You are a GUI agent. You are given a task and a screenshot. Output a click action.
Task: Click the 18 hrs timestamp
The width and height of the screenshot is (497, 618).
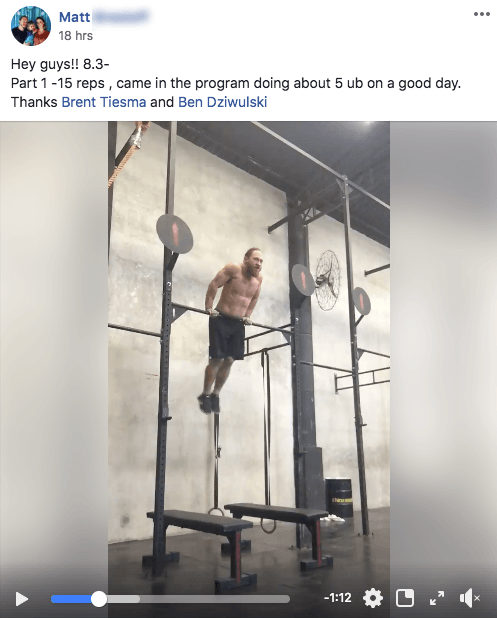tap(76, 36)
